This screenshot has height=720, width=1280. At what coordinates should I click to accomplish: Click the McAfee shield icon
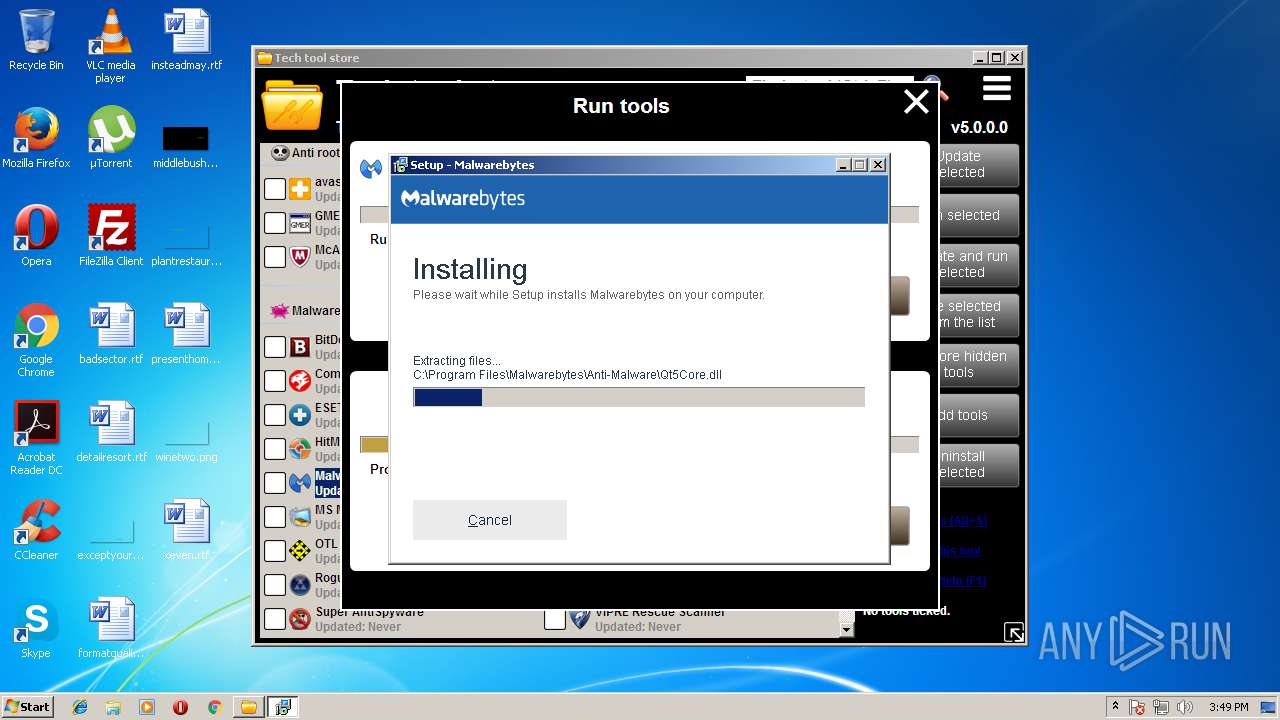click(300, 257)
